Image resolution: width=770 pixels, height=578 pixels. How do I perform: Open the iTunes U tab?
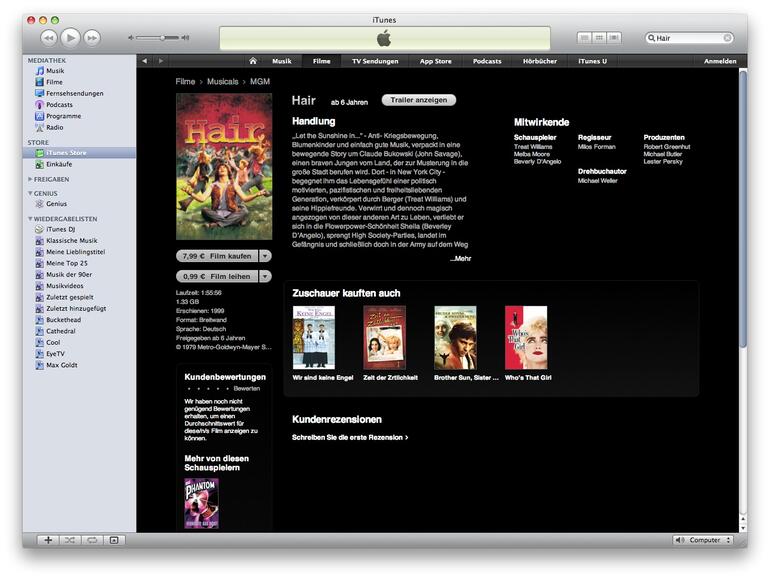pos(593,61)
